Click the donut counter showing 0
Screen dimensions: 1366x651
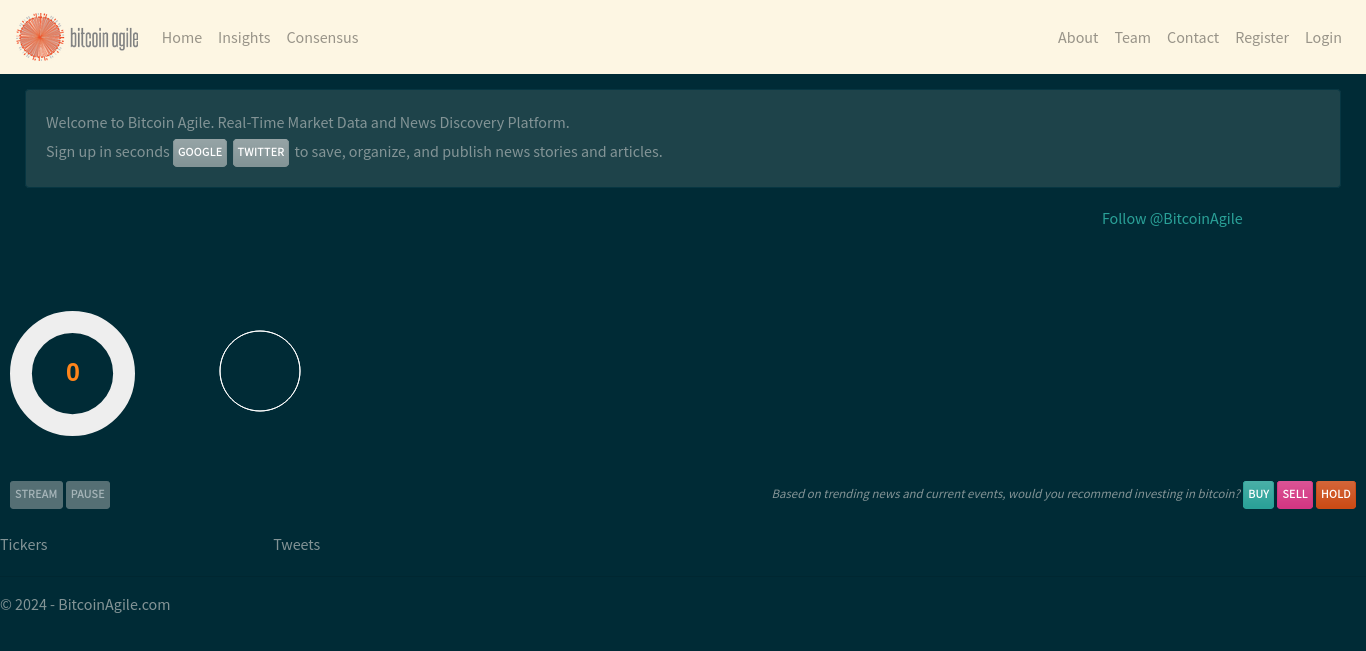pyautogui.click(x=72, y=373)
